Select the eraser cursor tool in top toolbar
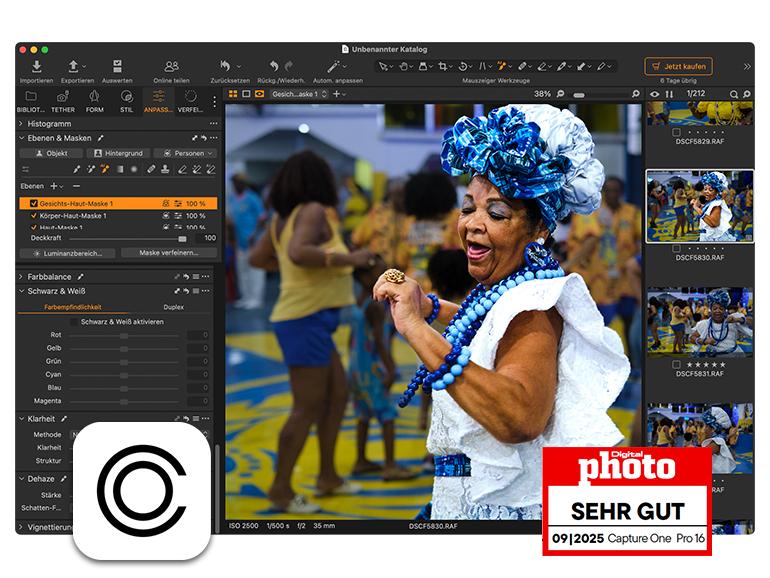This screenshot has width=770, height=578. [x=542, y=66]
